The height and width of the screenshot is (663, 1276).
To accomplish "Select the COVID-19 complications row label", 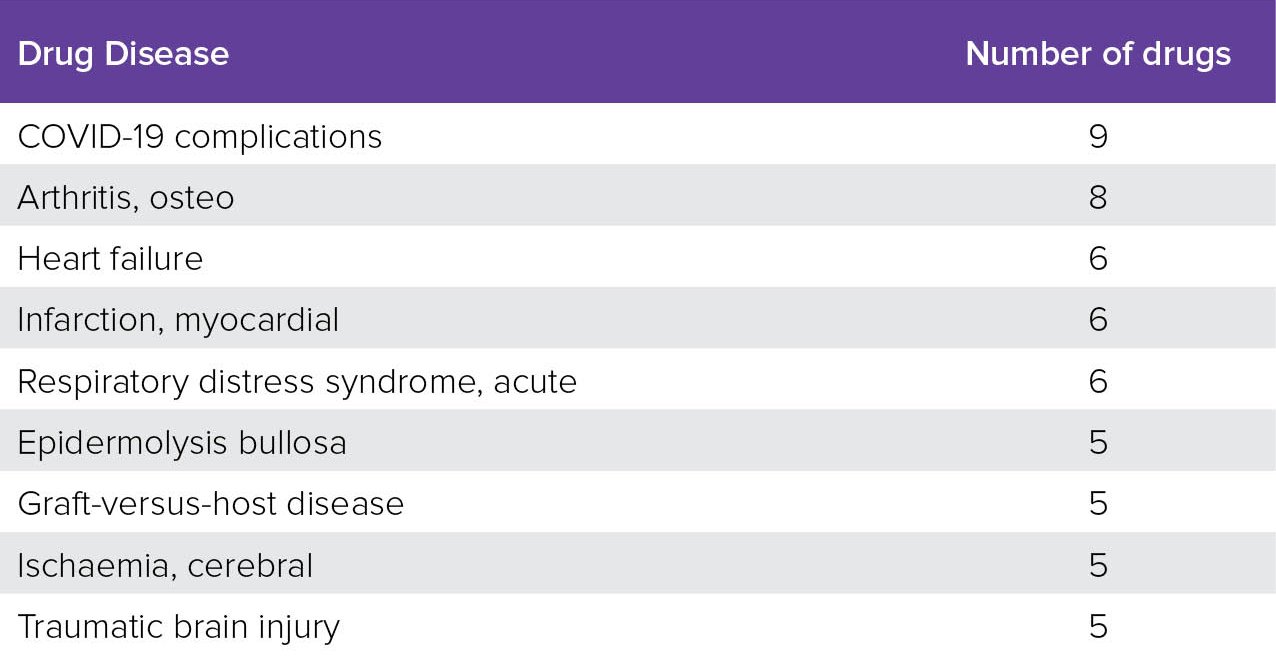I will pos(200,136).
